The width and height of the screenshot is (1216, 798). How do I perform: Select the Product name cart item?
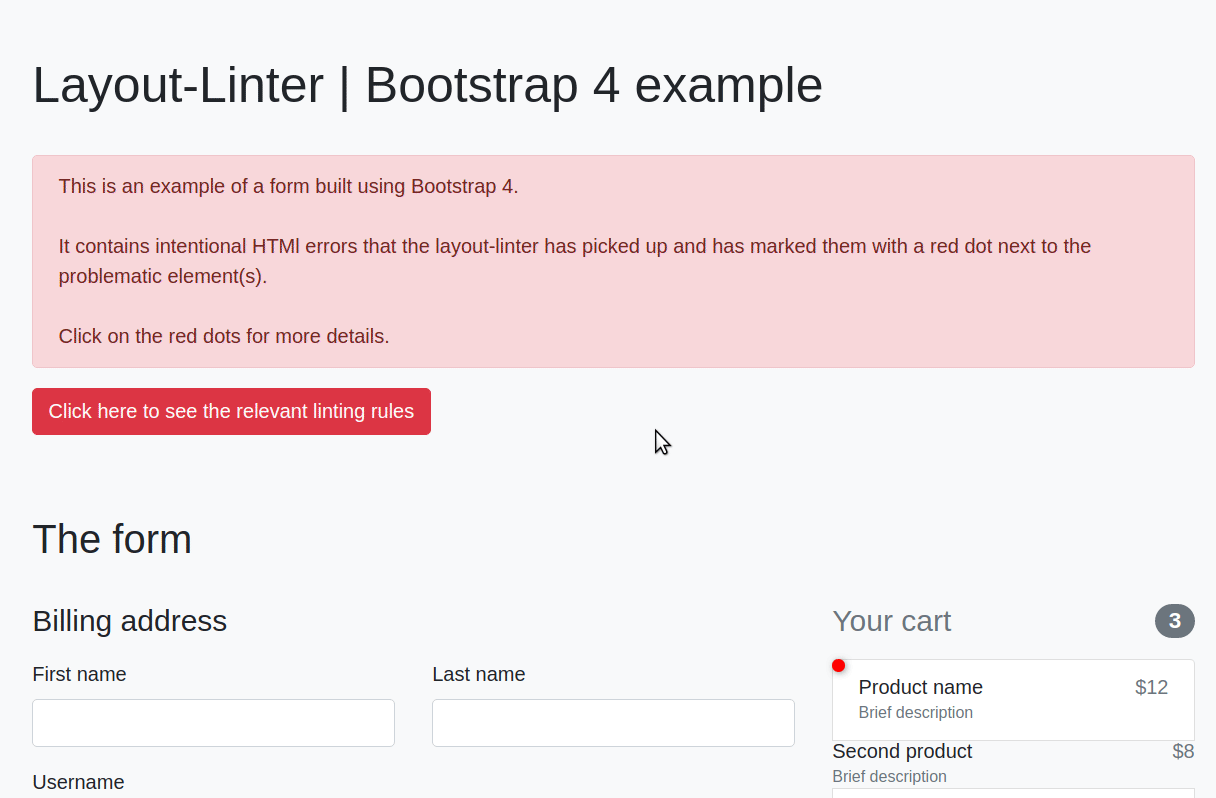(1013, 700)
